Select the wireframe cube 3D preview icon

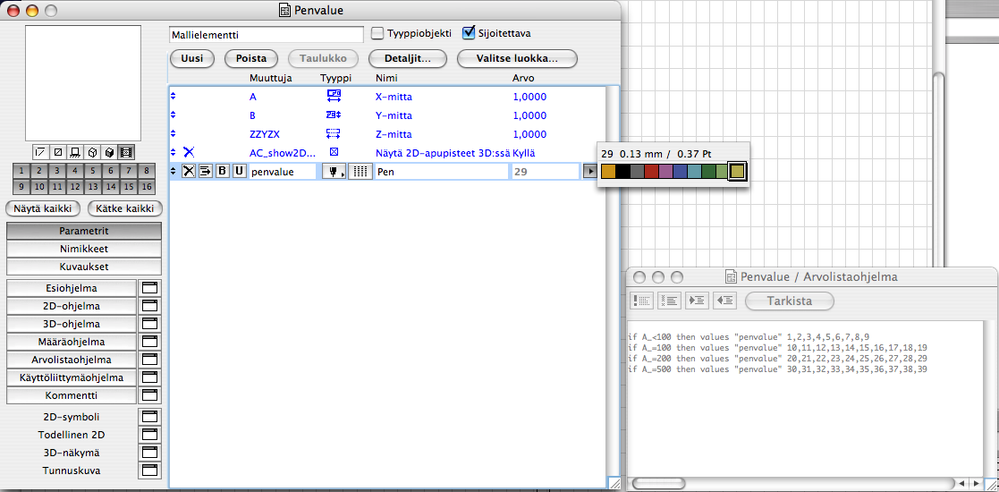pos(92,152)
